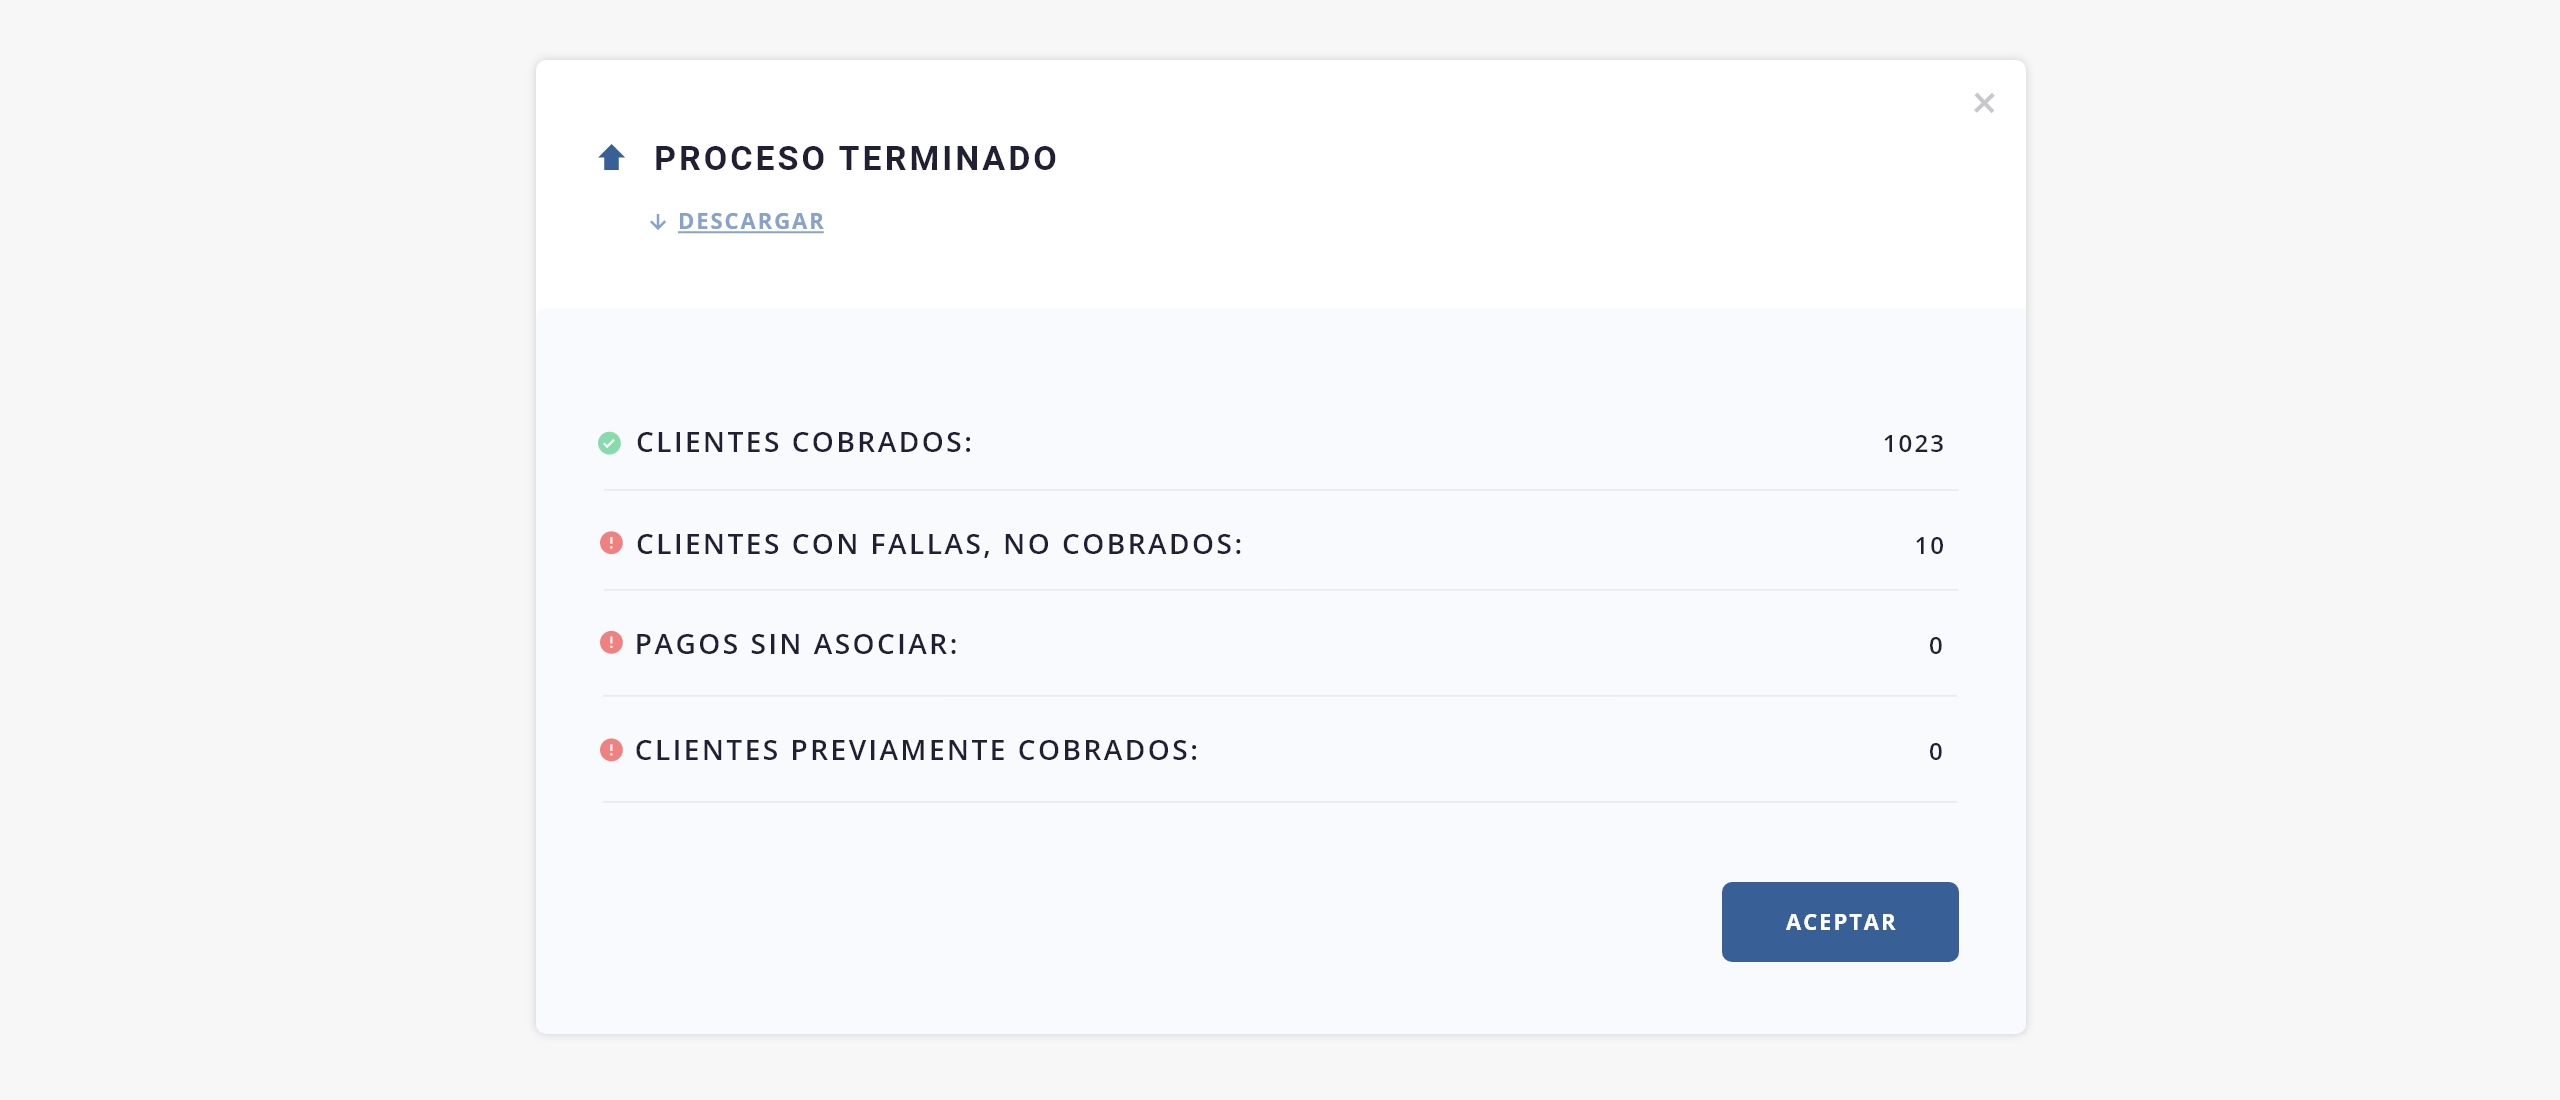Confirm with the ACEPTAR button
The height and width of the screenshot is (1100, 2560).
(1840, 922)
